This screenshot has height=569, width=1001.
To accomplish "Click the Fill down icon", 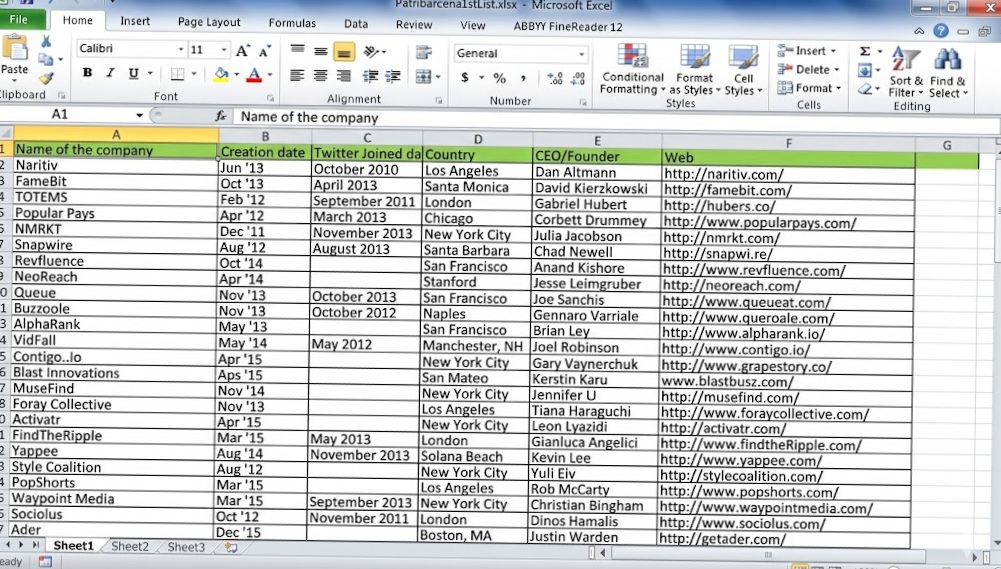I will coord(866,70).
